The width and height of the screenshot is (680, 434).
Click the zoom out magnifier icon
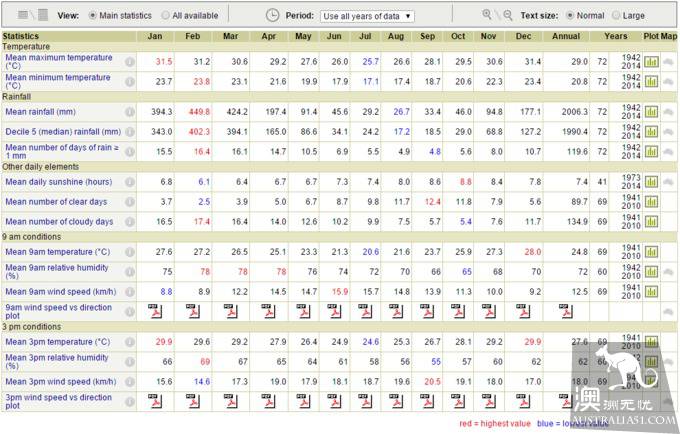(x=507, y=16)
